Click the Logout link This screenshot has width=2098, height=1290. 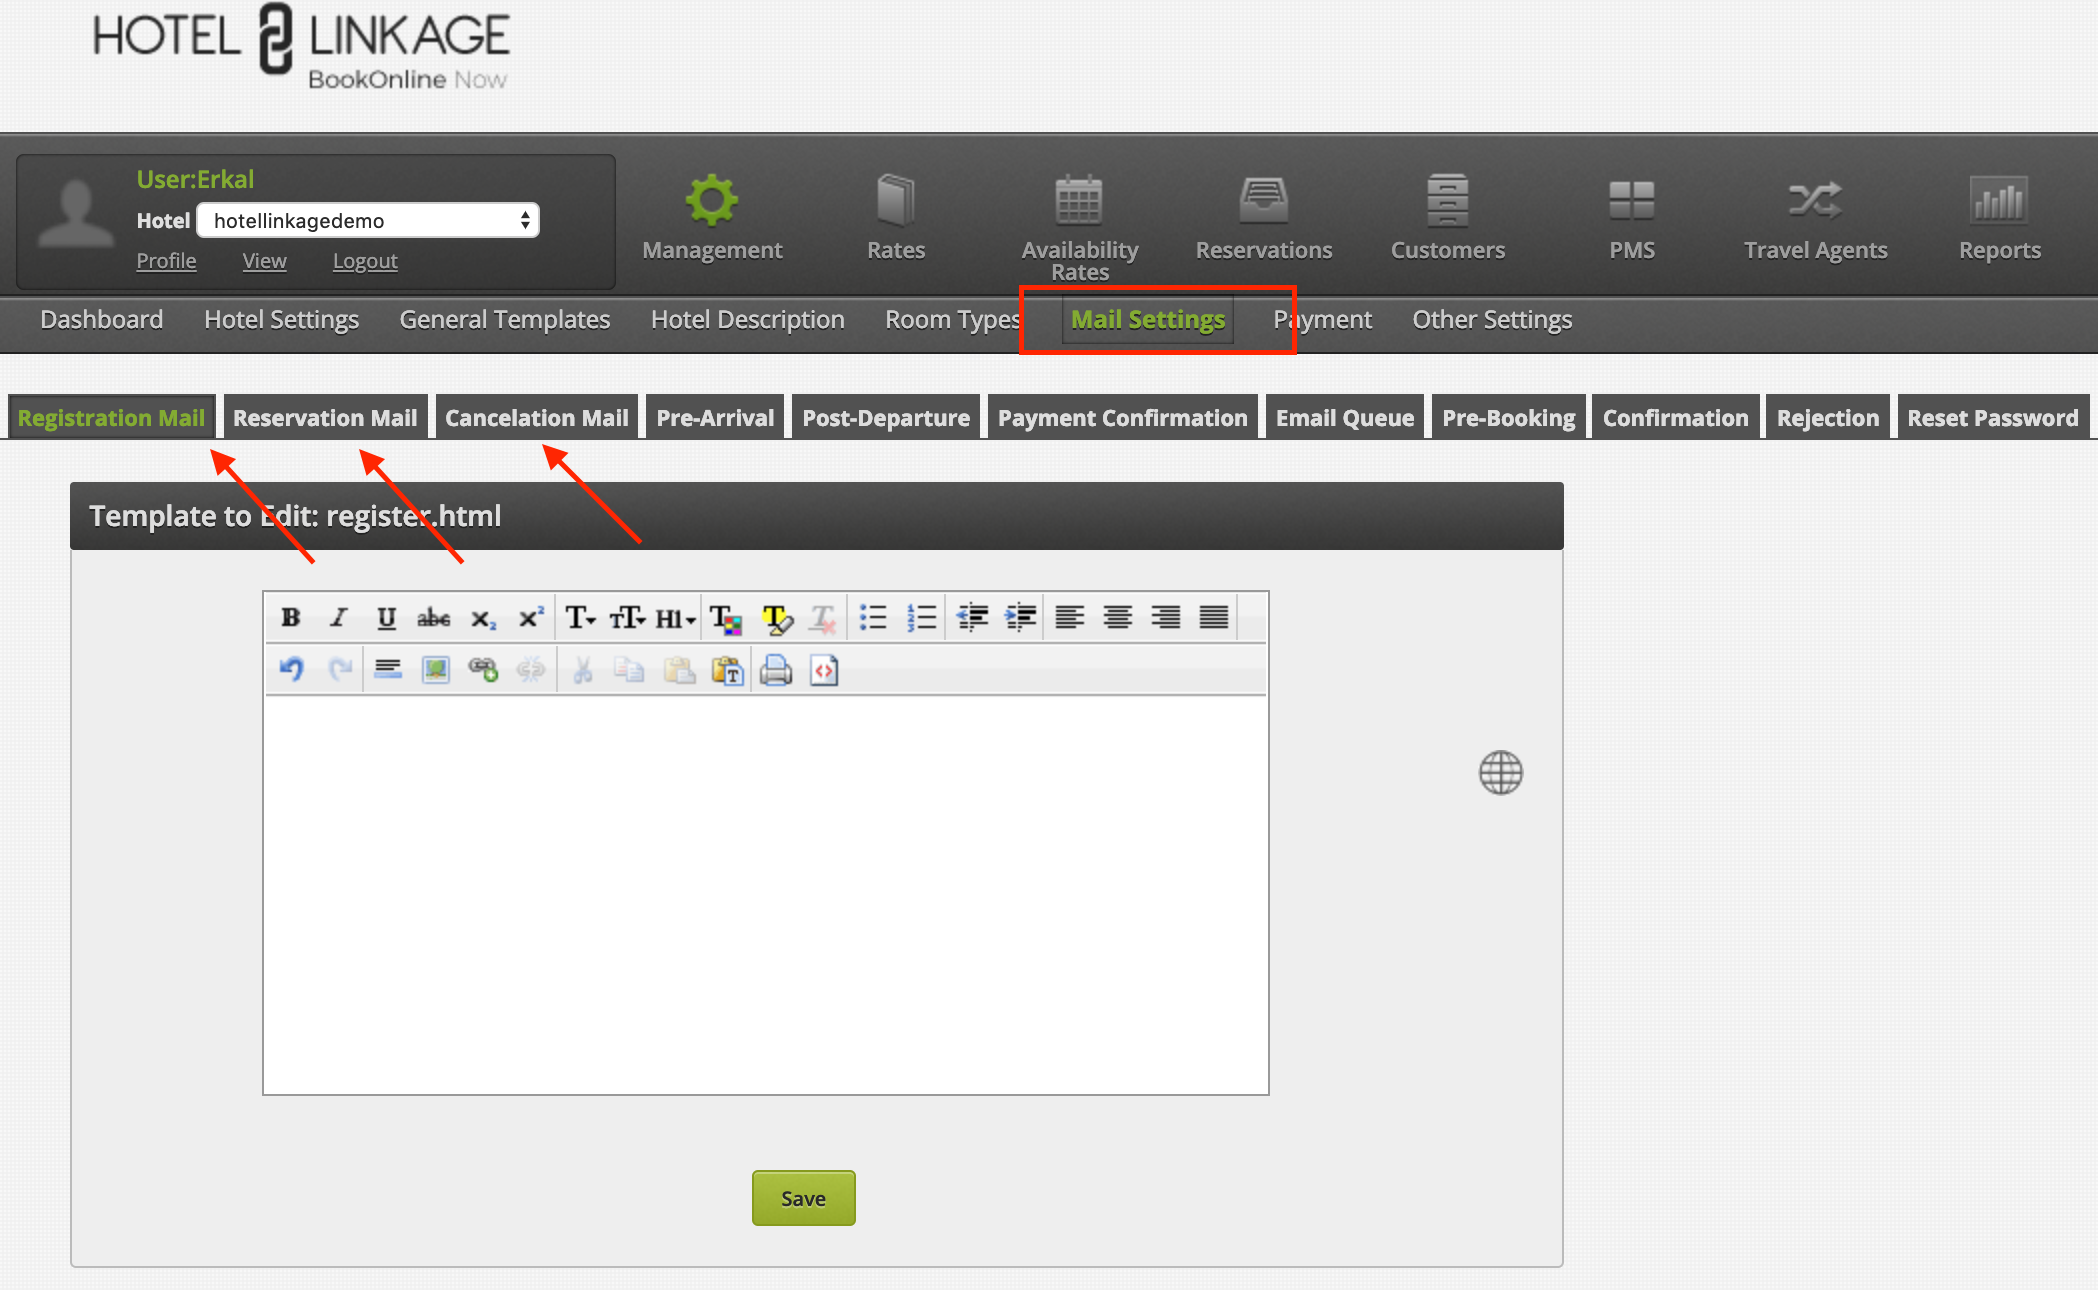[x=365, y=261]
